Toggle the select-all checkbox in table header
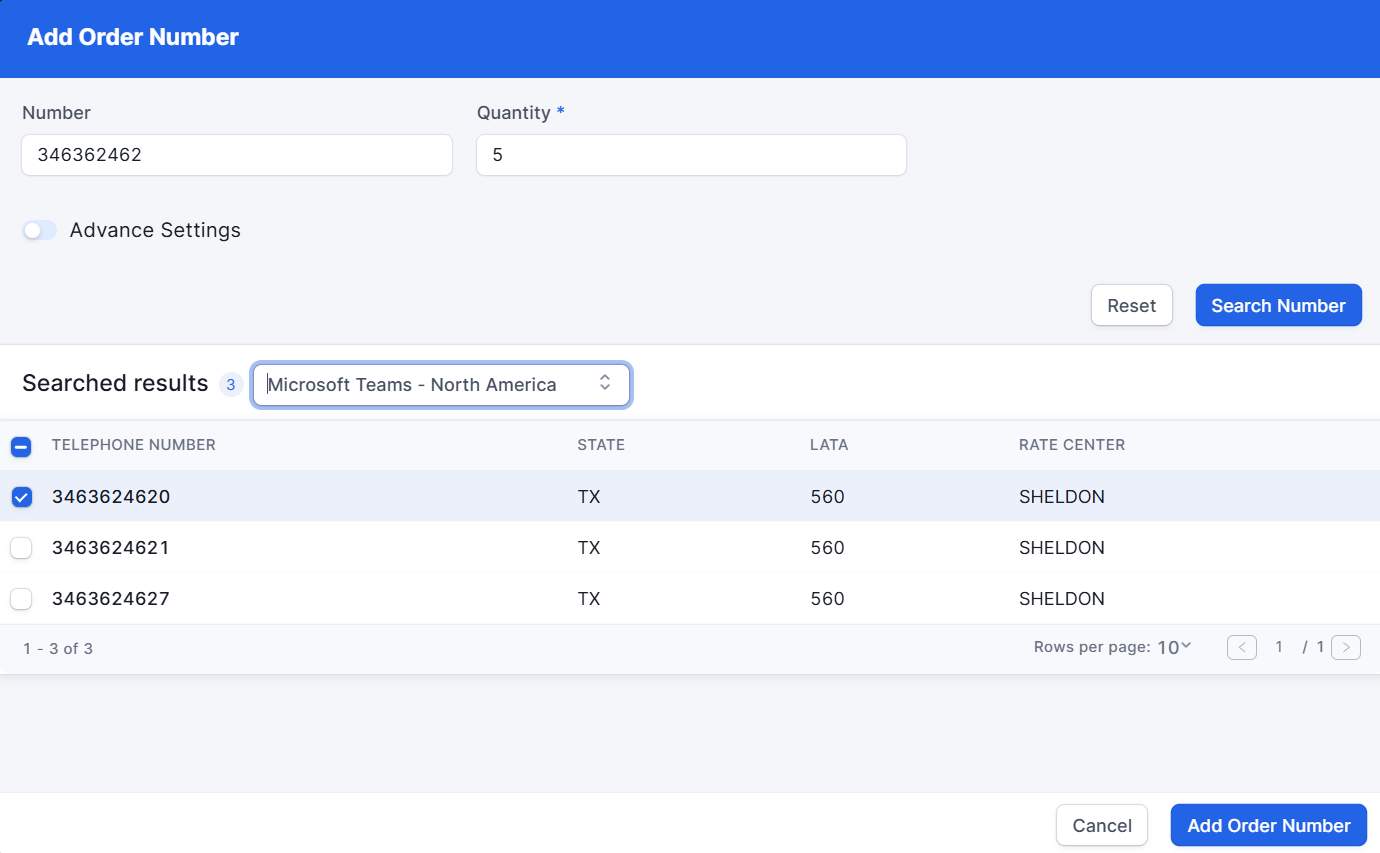The image size is (1380, 853). click(x=21, y=446)
